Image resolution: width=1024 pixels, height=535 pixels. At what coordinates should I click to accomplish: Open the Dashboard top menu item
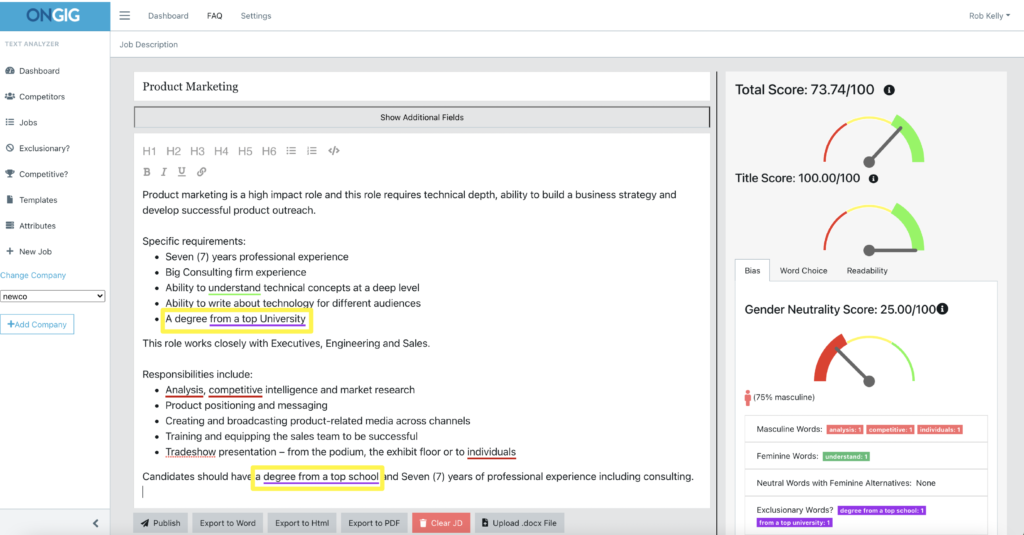(168, 16)
